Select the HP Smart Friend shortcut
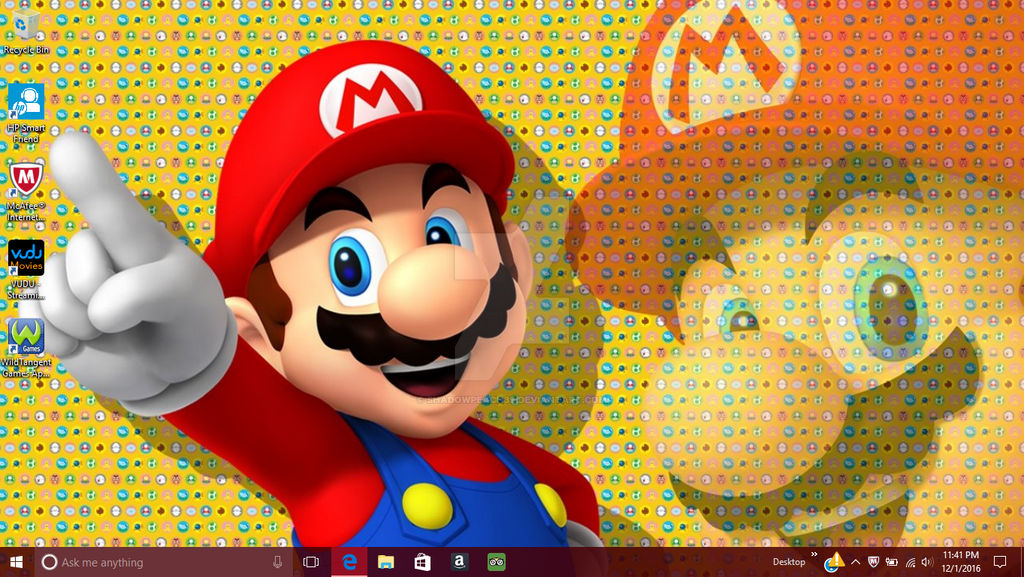Viewport: 1024px width, 577px height. pos(26,113)
